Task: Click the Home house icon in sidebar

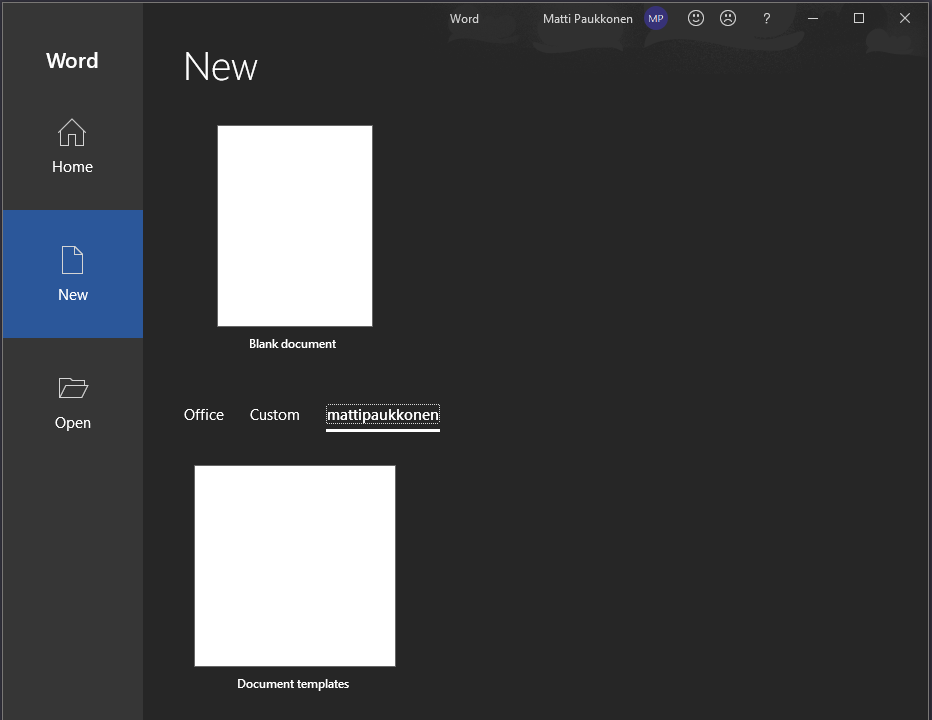Action: [72, 133]
